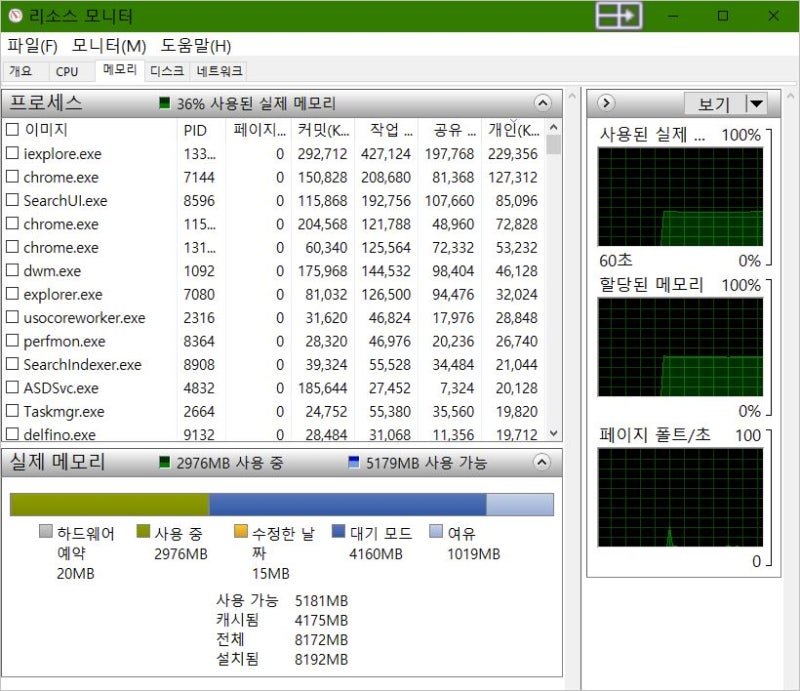Switch to the 네트워크 tab
The width and height of the screenshot is (800, 691).
(219, 71)
